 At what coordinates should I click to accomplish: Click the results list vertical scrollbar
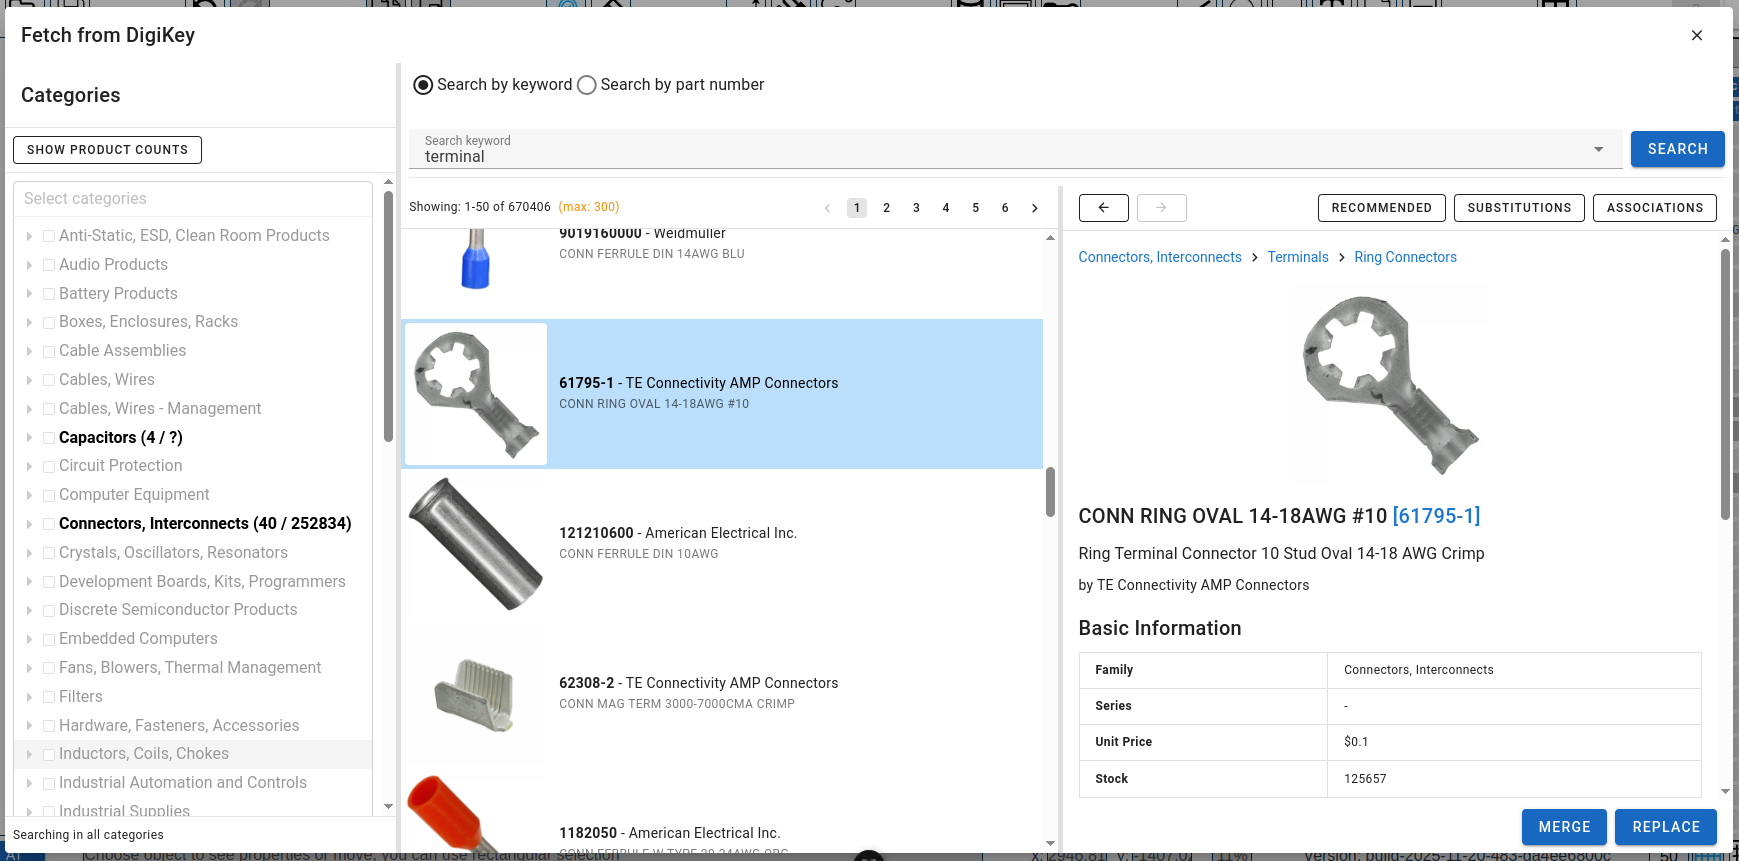[1050, 492]
